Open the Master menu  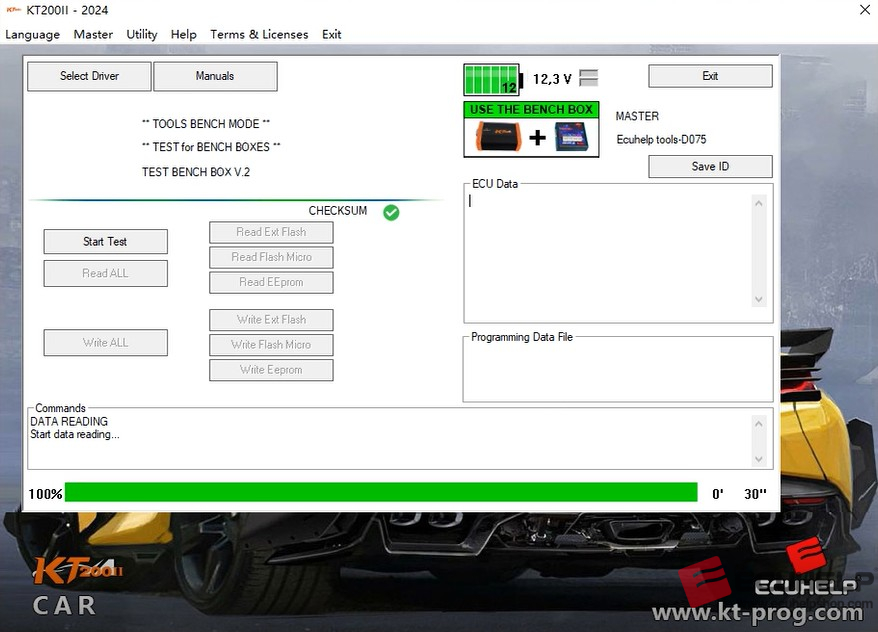click(x=93, y=34)
